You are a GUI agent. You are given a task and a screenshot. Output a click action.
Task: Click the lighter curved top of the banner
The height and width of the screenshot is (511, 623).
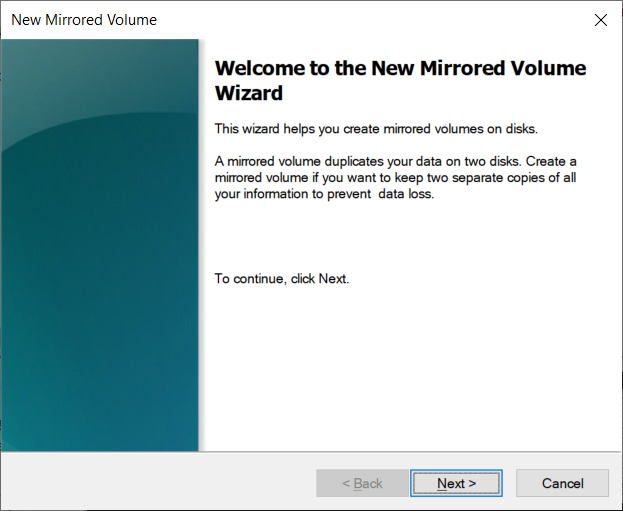(x=99, y=79)
